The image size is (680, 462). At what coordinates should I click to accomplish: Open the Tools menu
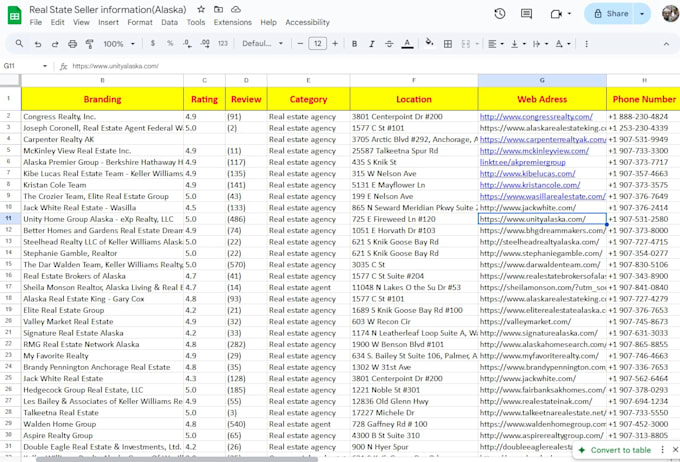(x=196, y=22)
